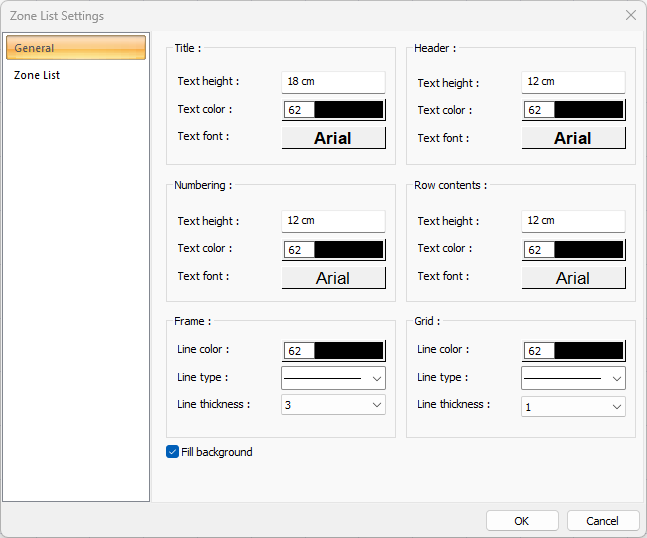Click the Cancel button
647x538 pixels.
tap(602, 521)
